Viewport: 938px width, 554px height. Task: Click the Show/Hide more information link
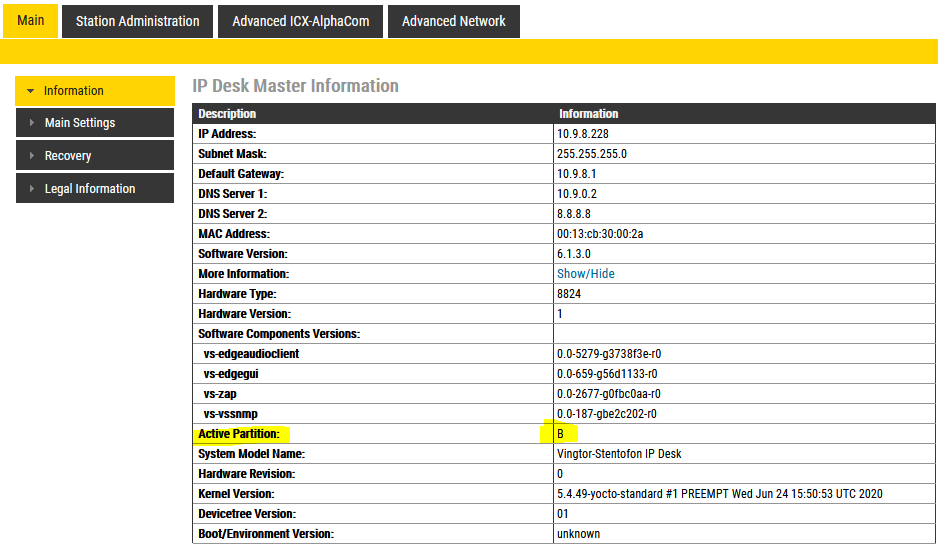586,274
